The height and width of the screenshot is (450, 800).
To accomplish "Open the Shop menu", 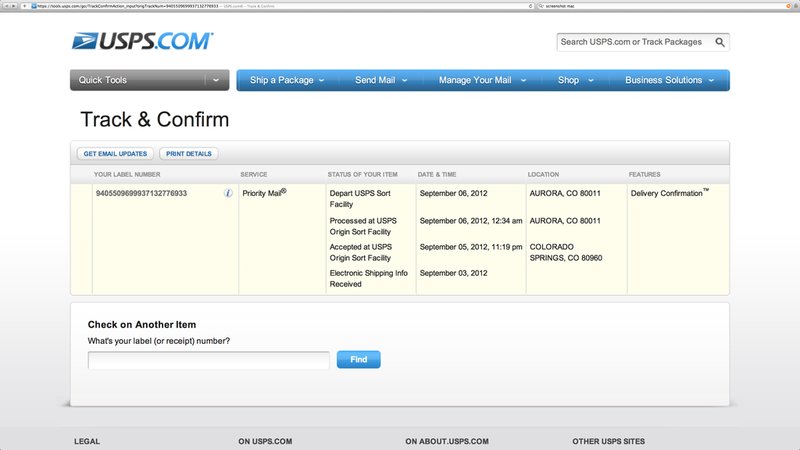I will (576, 80).
